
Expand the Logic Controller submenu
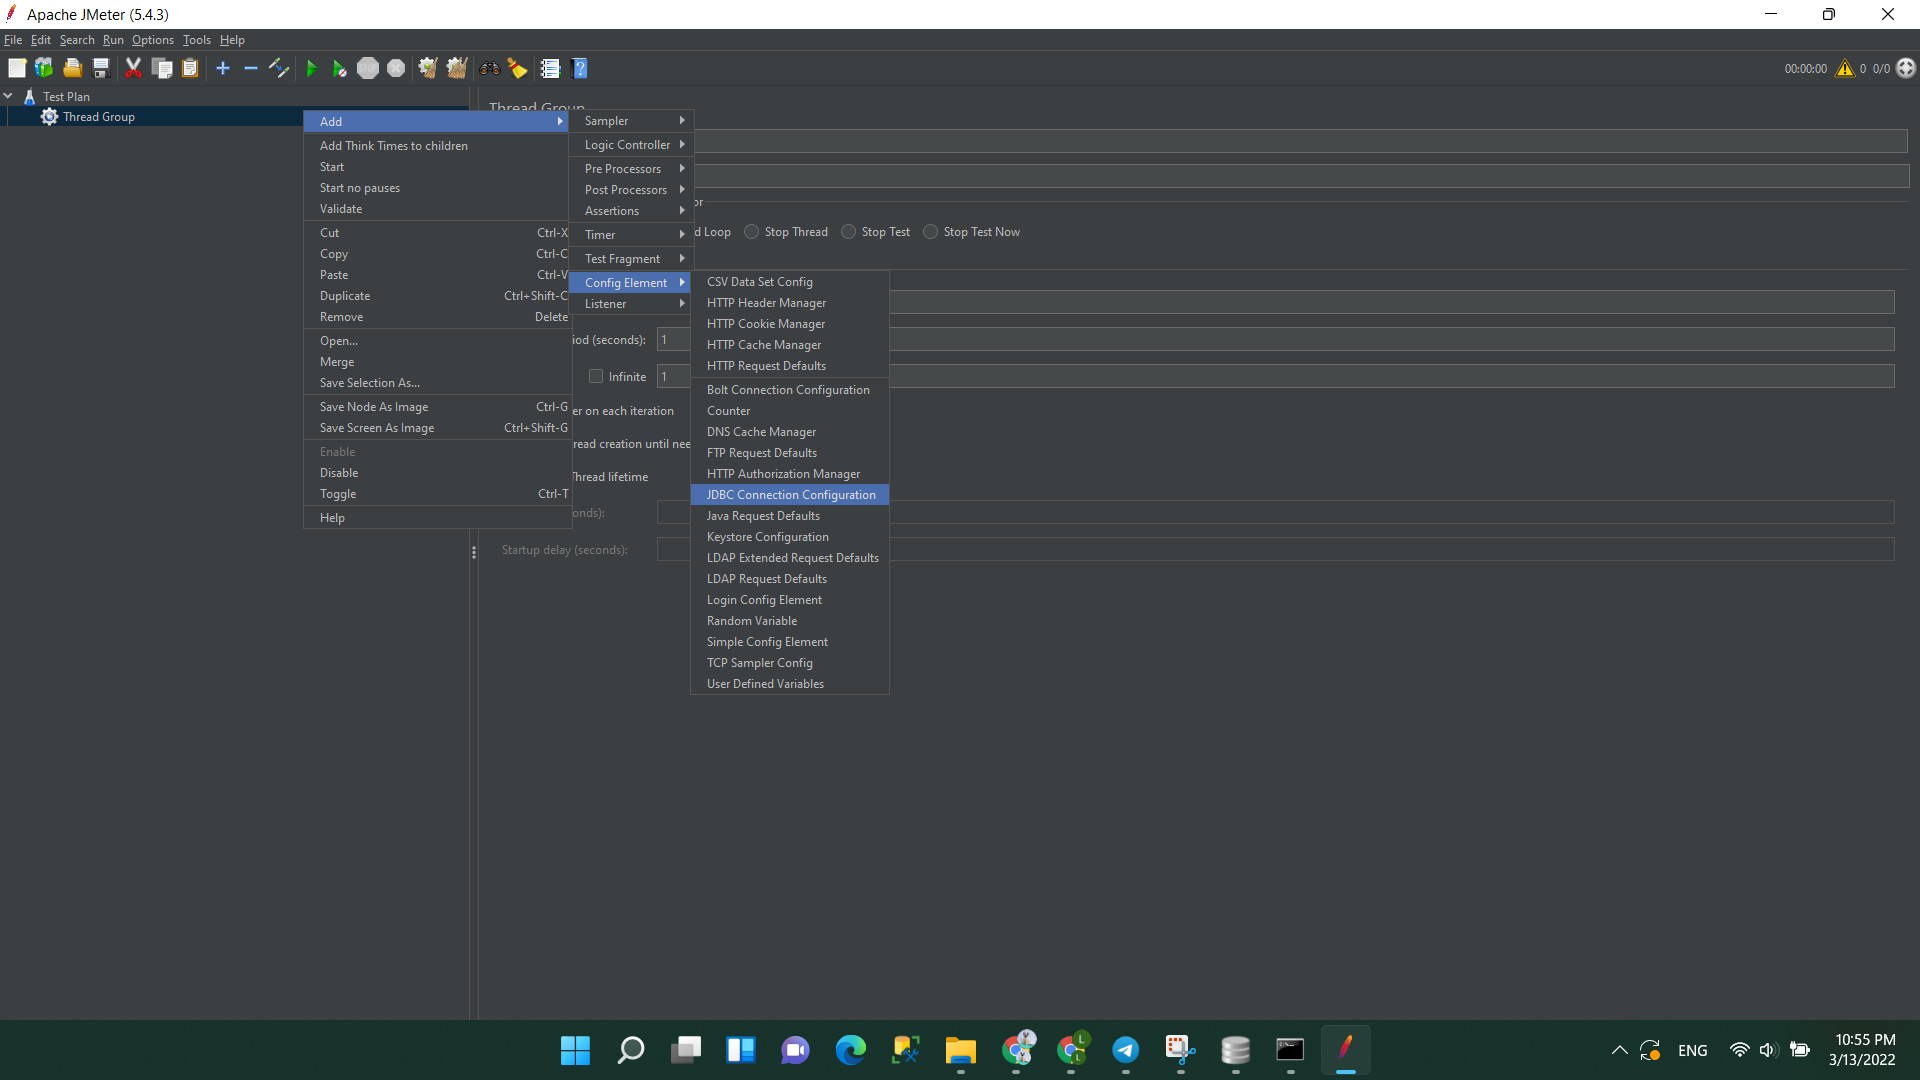tap(631, 144)
